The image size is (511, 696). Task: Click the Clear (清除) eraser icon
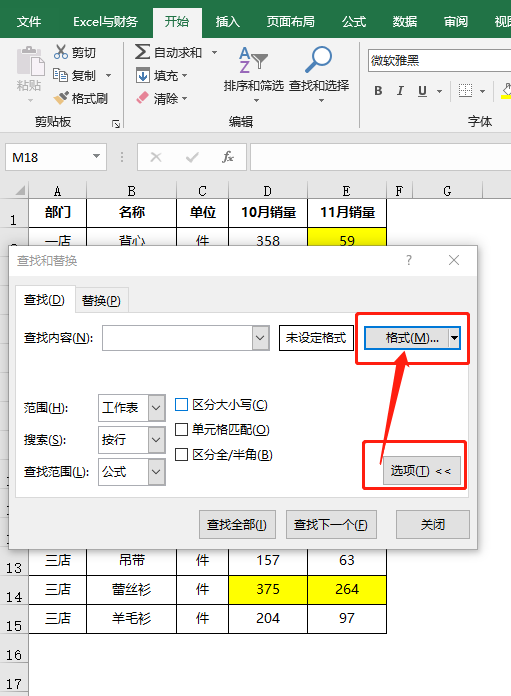point(143,98)
